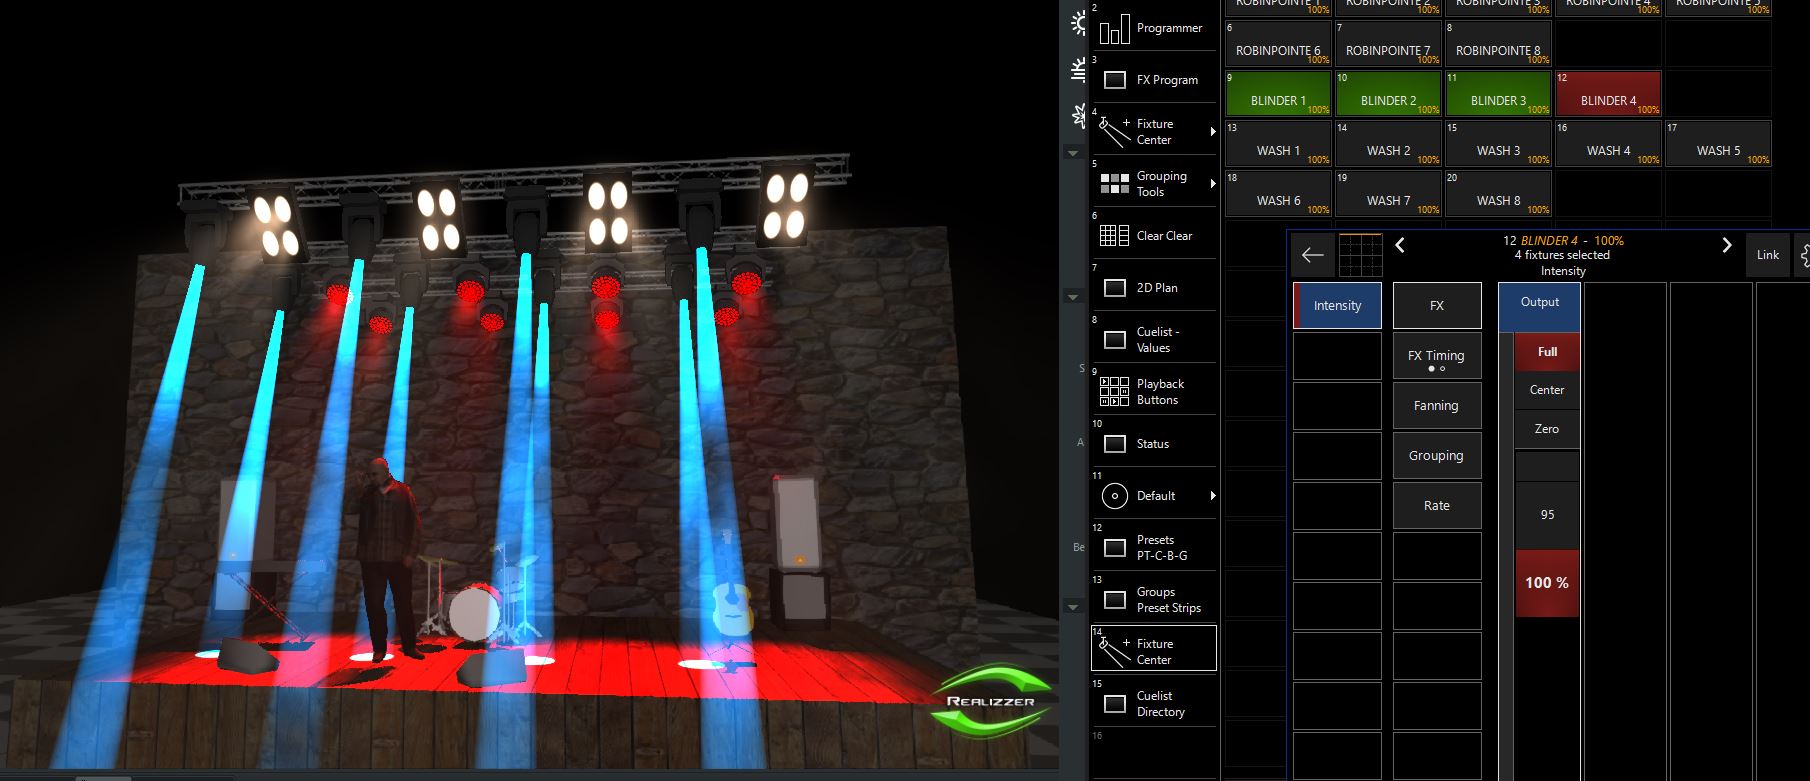This screenshot has width=1810, height=781.
Task: Open the fixture grid thumbnail icon
Action: tap(1360, 256)
